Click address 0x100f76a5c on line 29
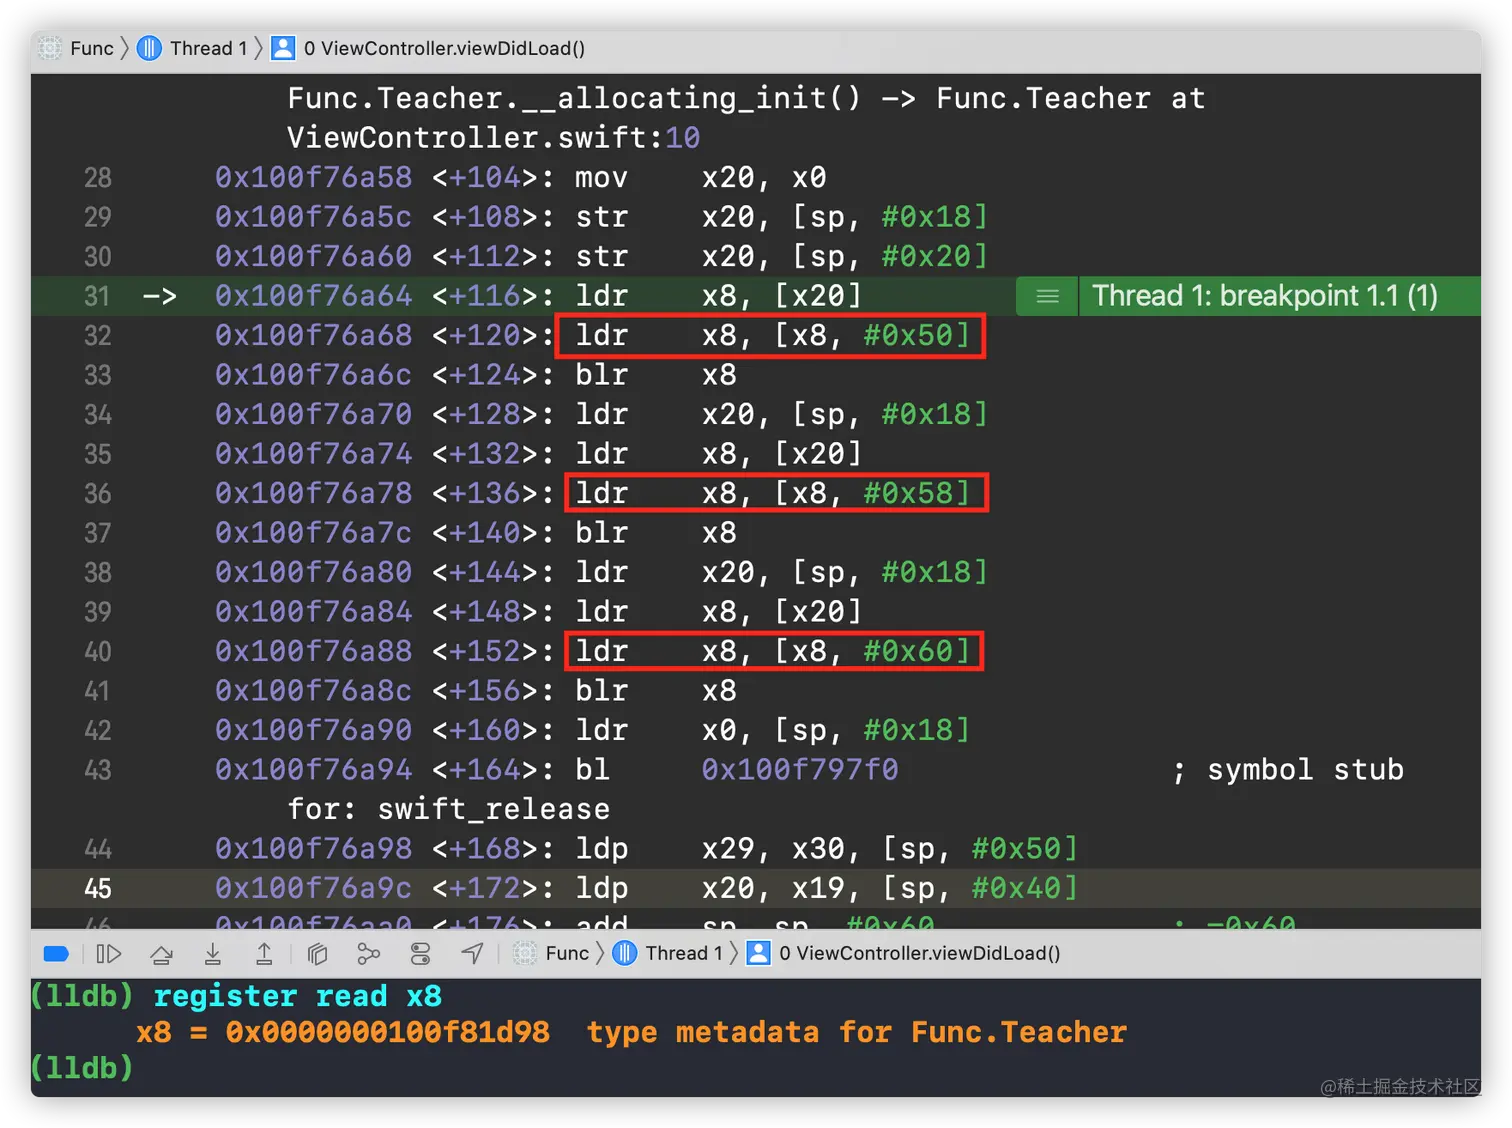Viewport: 1512px width, 1128px height. tap(313, 217)
